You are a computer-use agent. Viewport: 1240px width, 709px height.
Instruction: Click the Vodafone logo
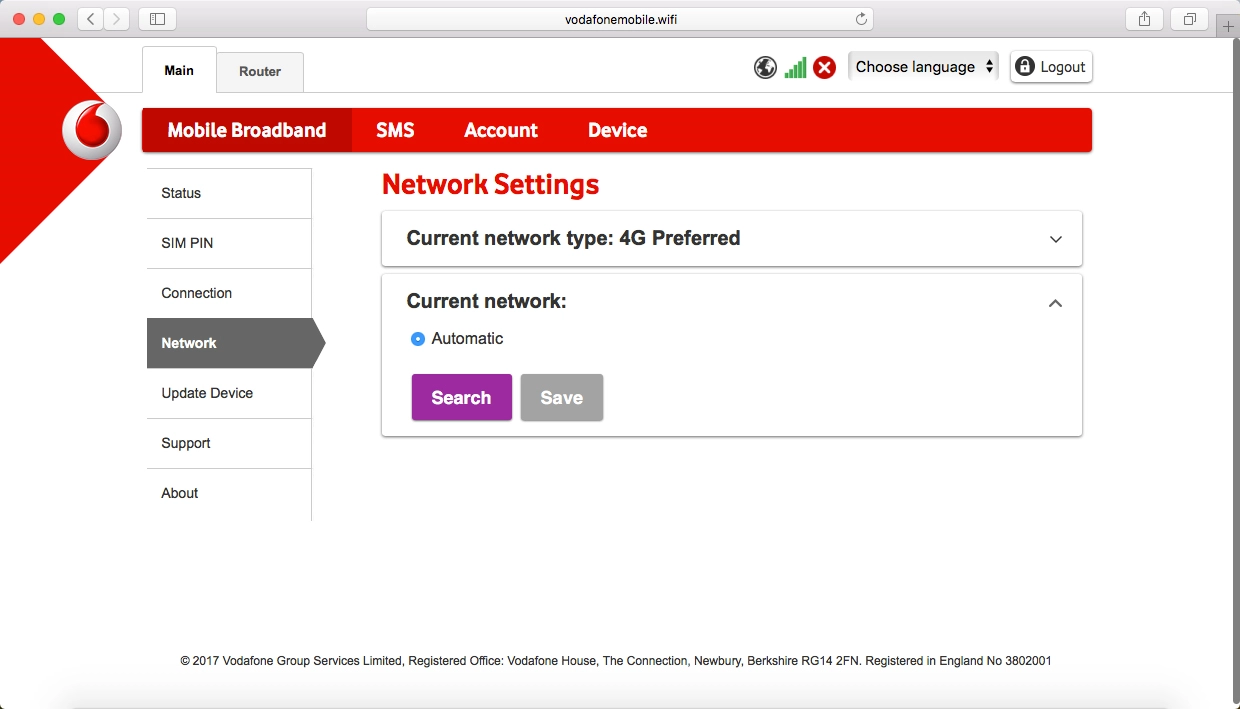pyautogui.click(x=91, y=131)
